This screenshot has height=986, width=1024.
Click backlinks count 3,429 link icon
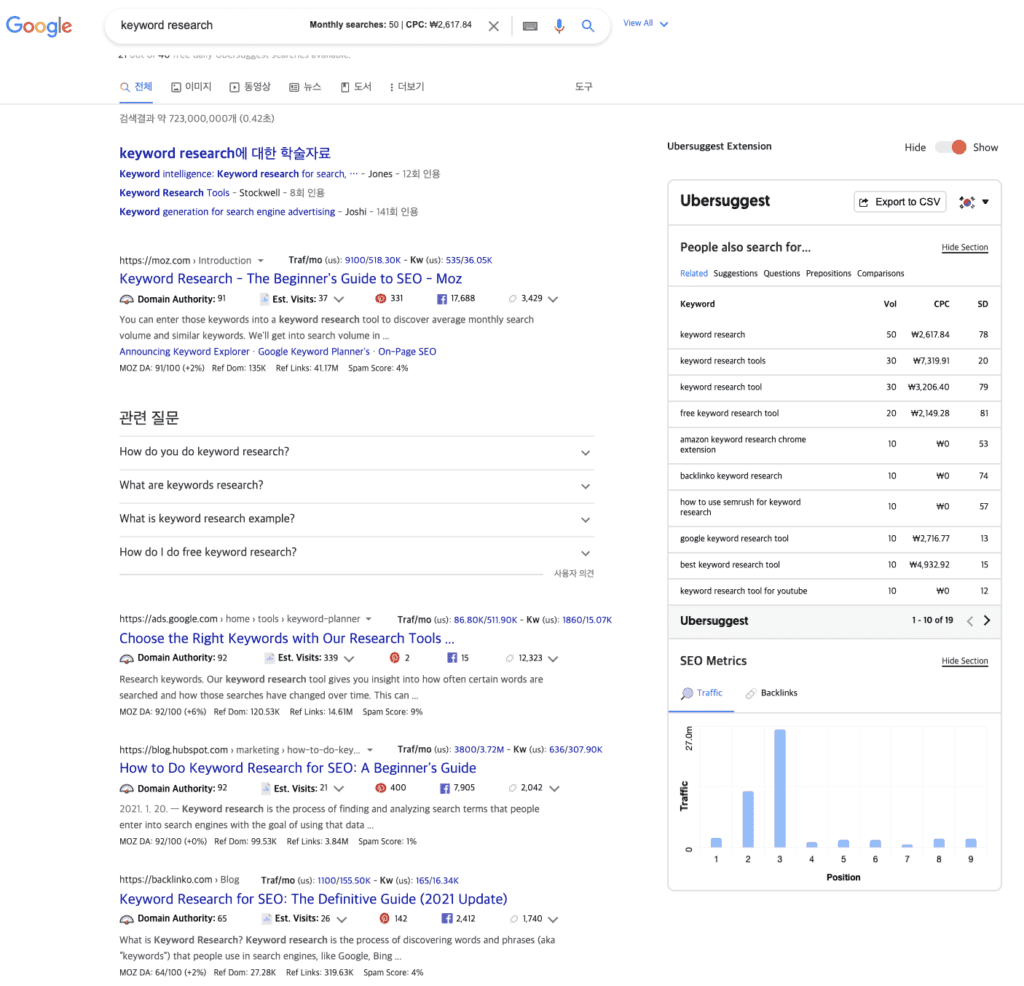[513, 298]
